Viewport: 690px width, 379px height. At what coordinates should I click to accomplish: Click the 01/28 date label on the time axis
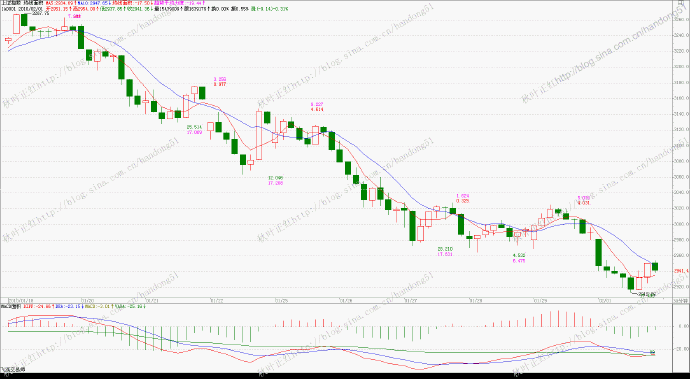476,301
